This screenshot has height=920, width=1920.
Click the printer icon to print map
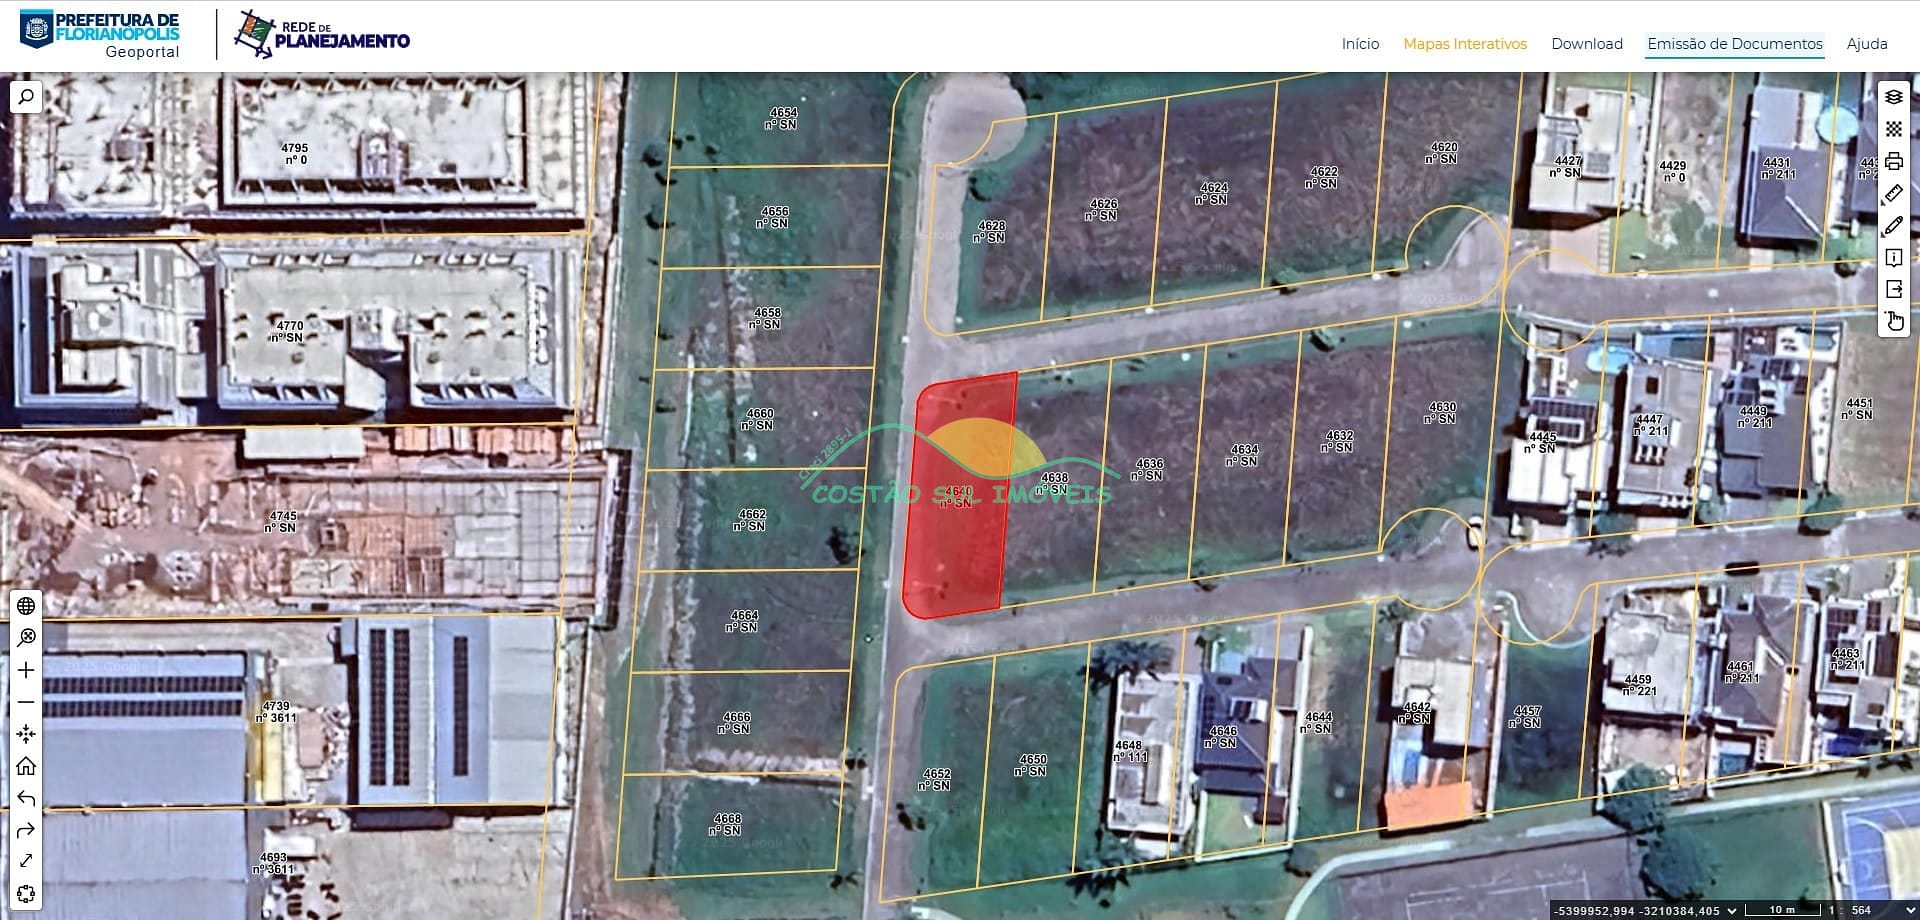[1894, 161]
